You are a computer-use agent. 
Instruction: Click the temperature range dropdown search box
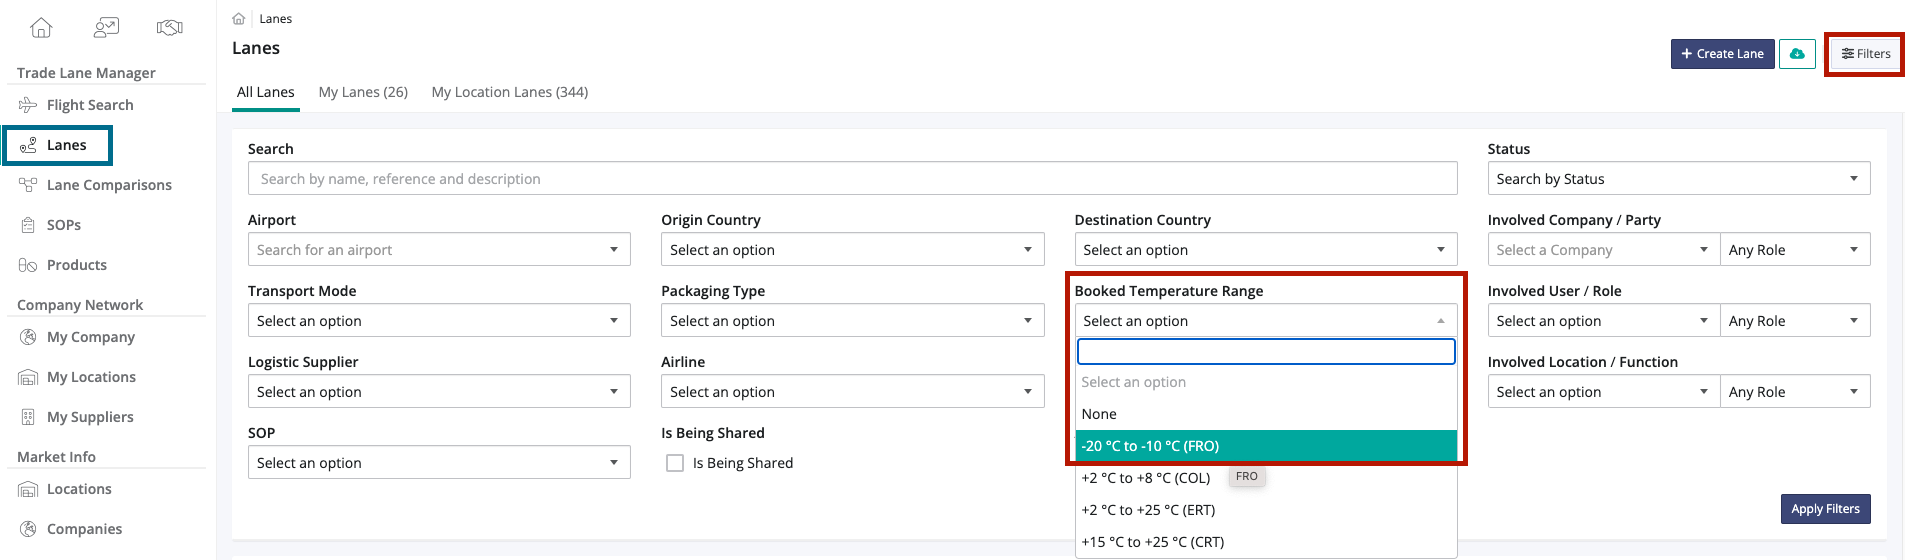tap(1265, 352)
